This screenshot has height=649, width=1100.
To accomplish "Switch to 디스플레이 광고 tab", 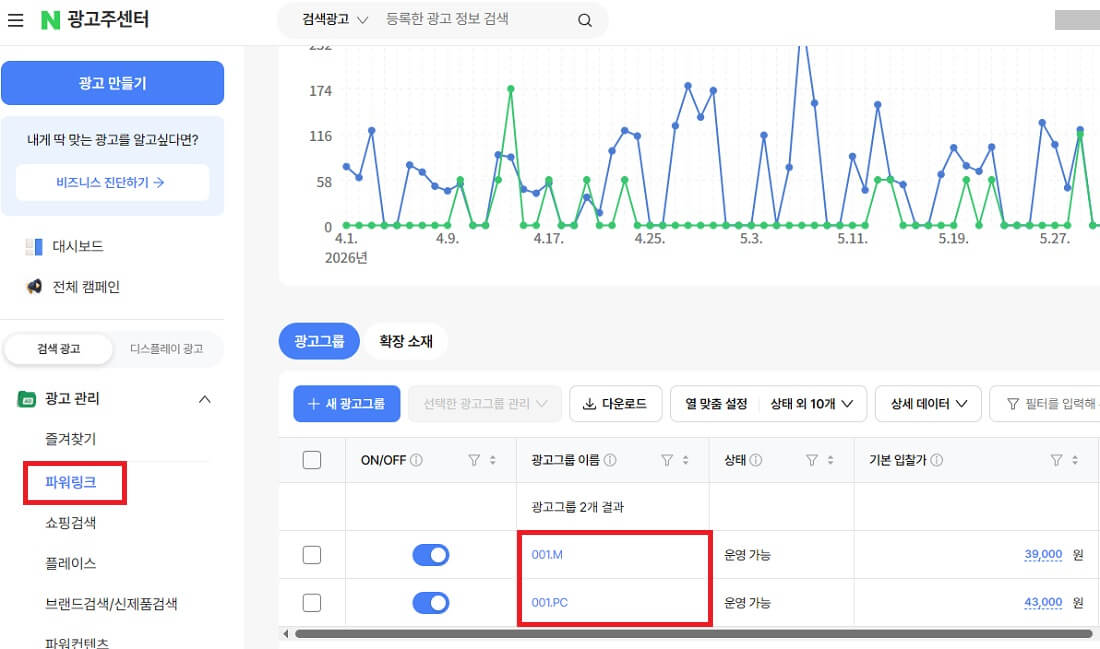I will [x=166, y=349].
